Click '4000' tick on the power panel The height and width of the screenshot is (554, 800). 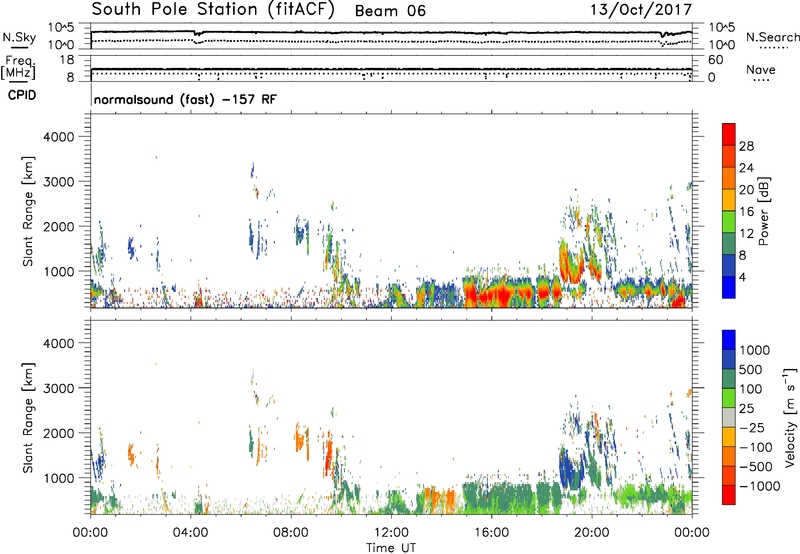click(58, 137)
